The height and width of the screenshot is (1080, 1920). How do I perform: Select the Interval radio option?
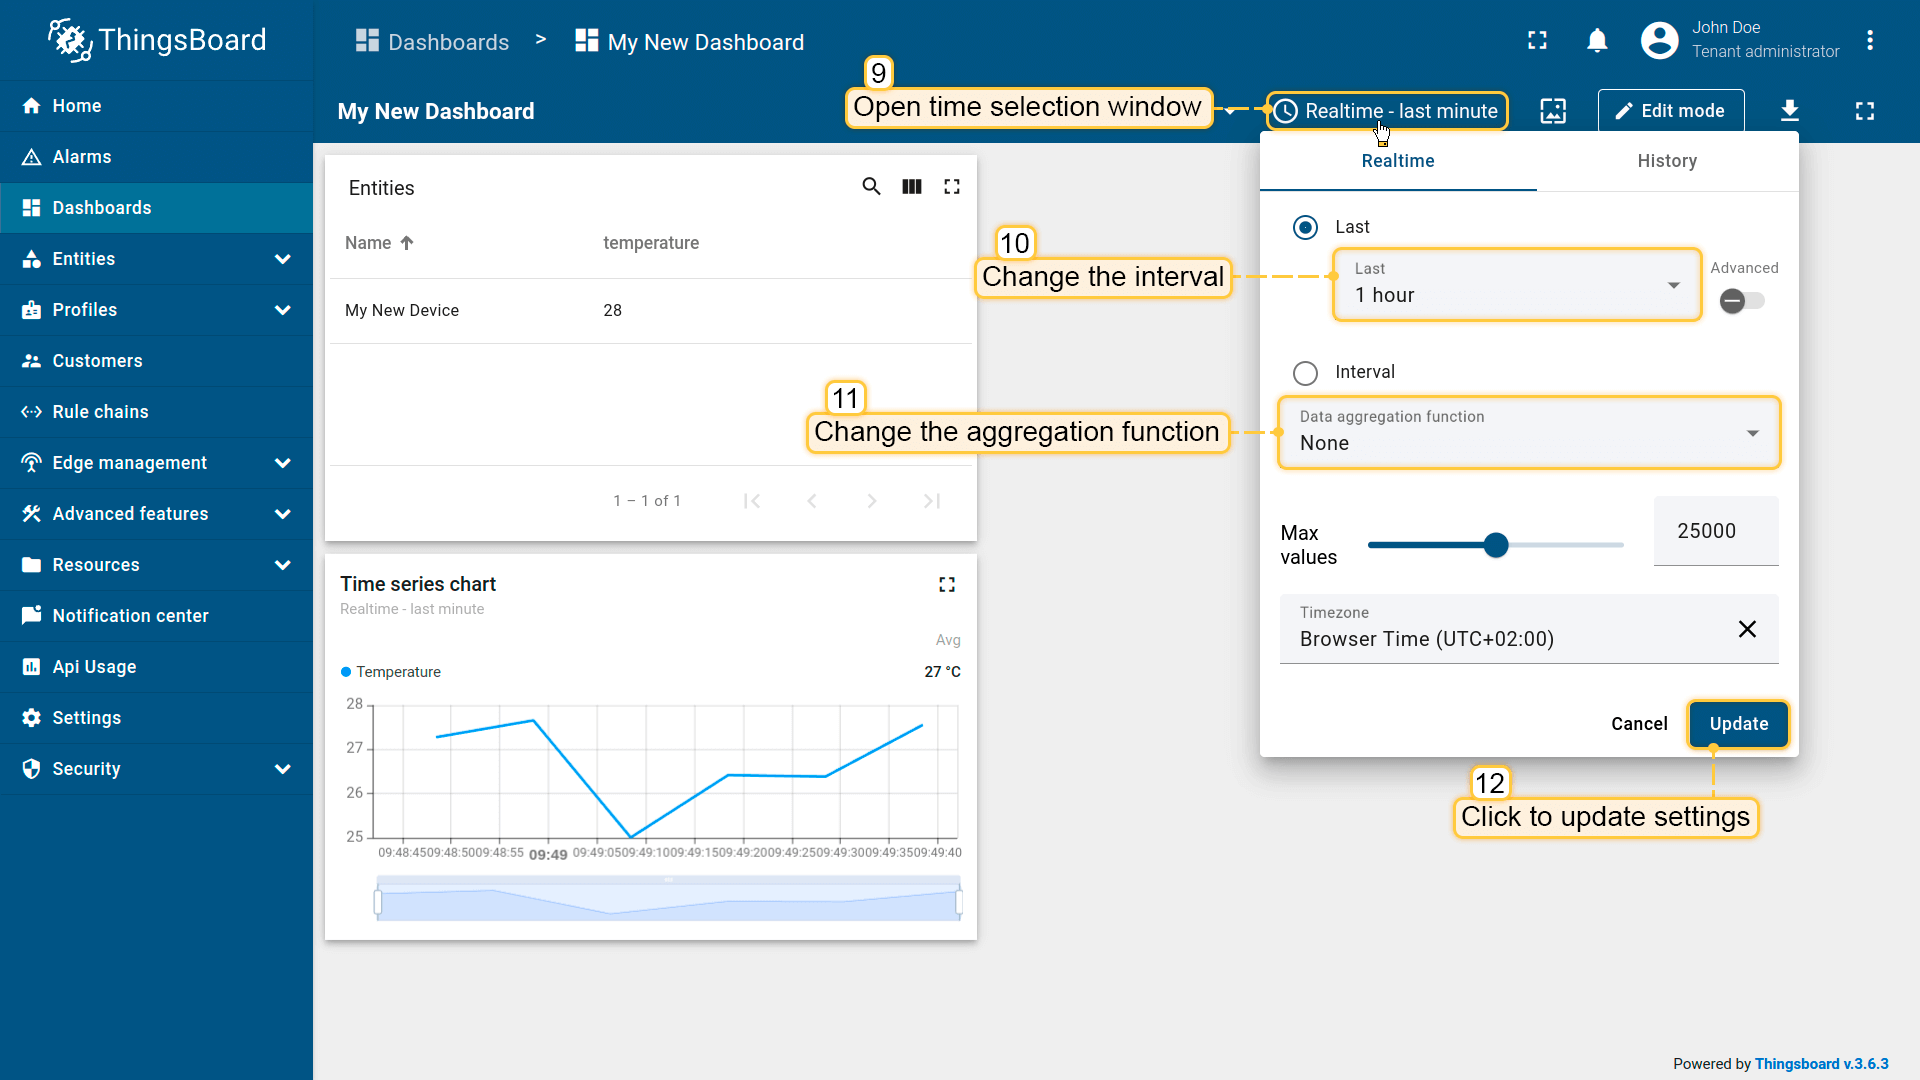tap(1305, 373)
